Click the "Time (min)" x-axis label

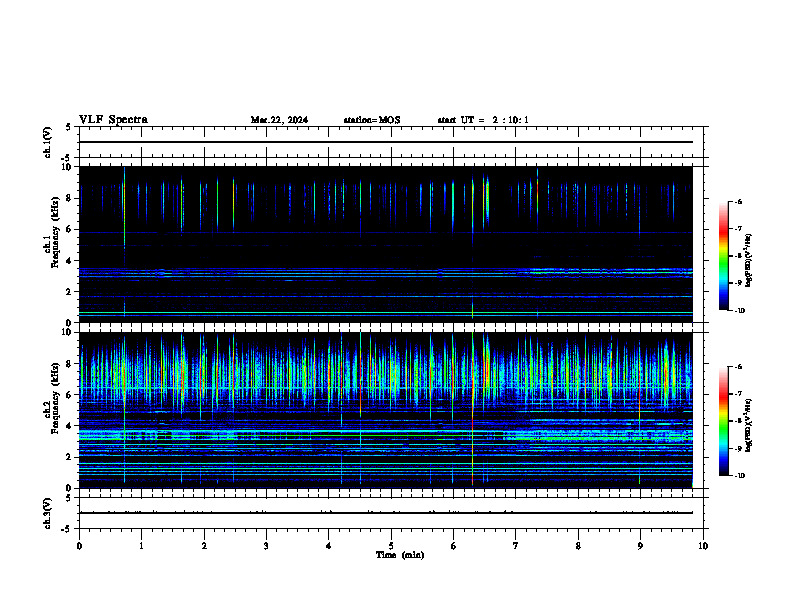(x=400, y=555)
